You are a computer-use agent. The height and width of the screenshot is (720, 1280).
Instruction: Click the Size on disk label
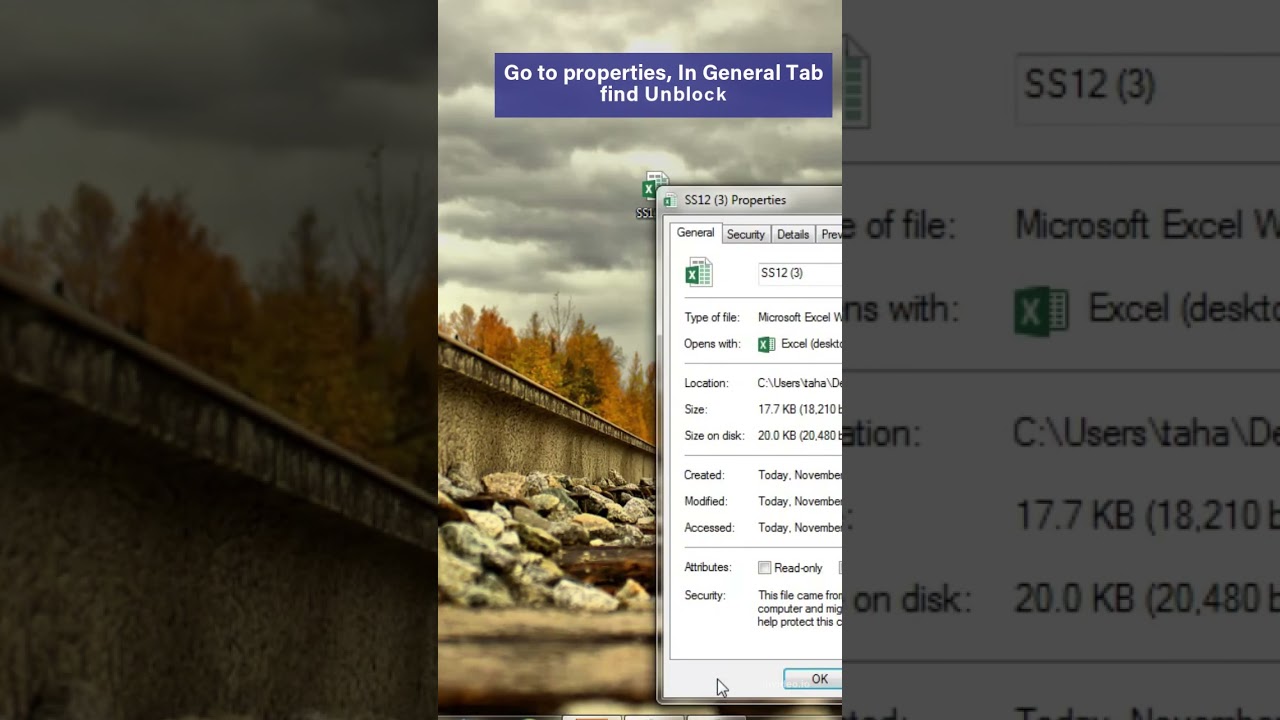714,435
